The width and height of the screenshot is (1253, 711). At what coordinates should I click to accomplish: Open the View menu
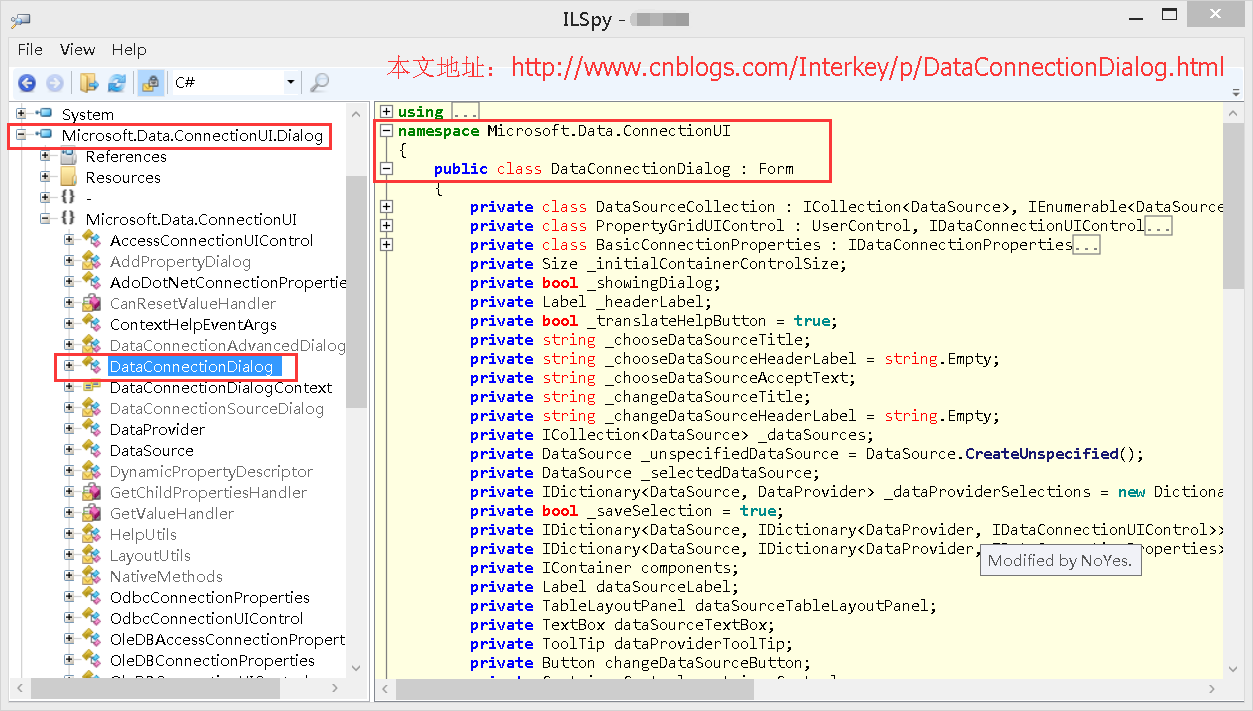coord(77,49)
